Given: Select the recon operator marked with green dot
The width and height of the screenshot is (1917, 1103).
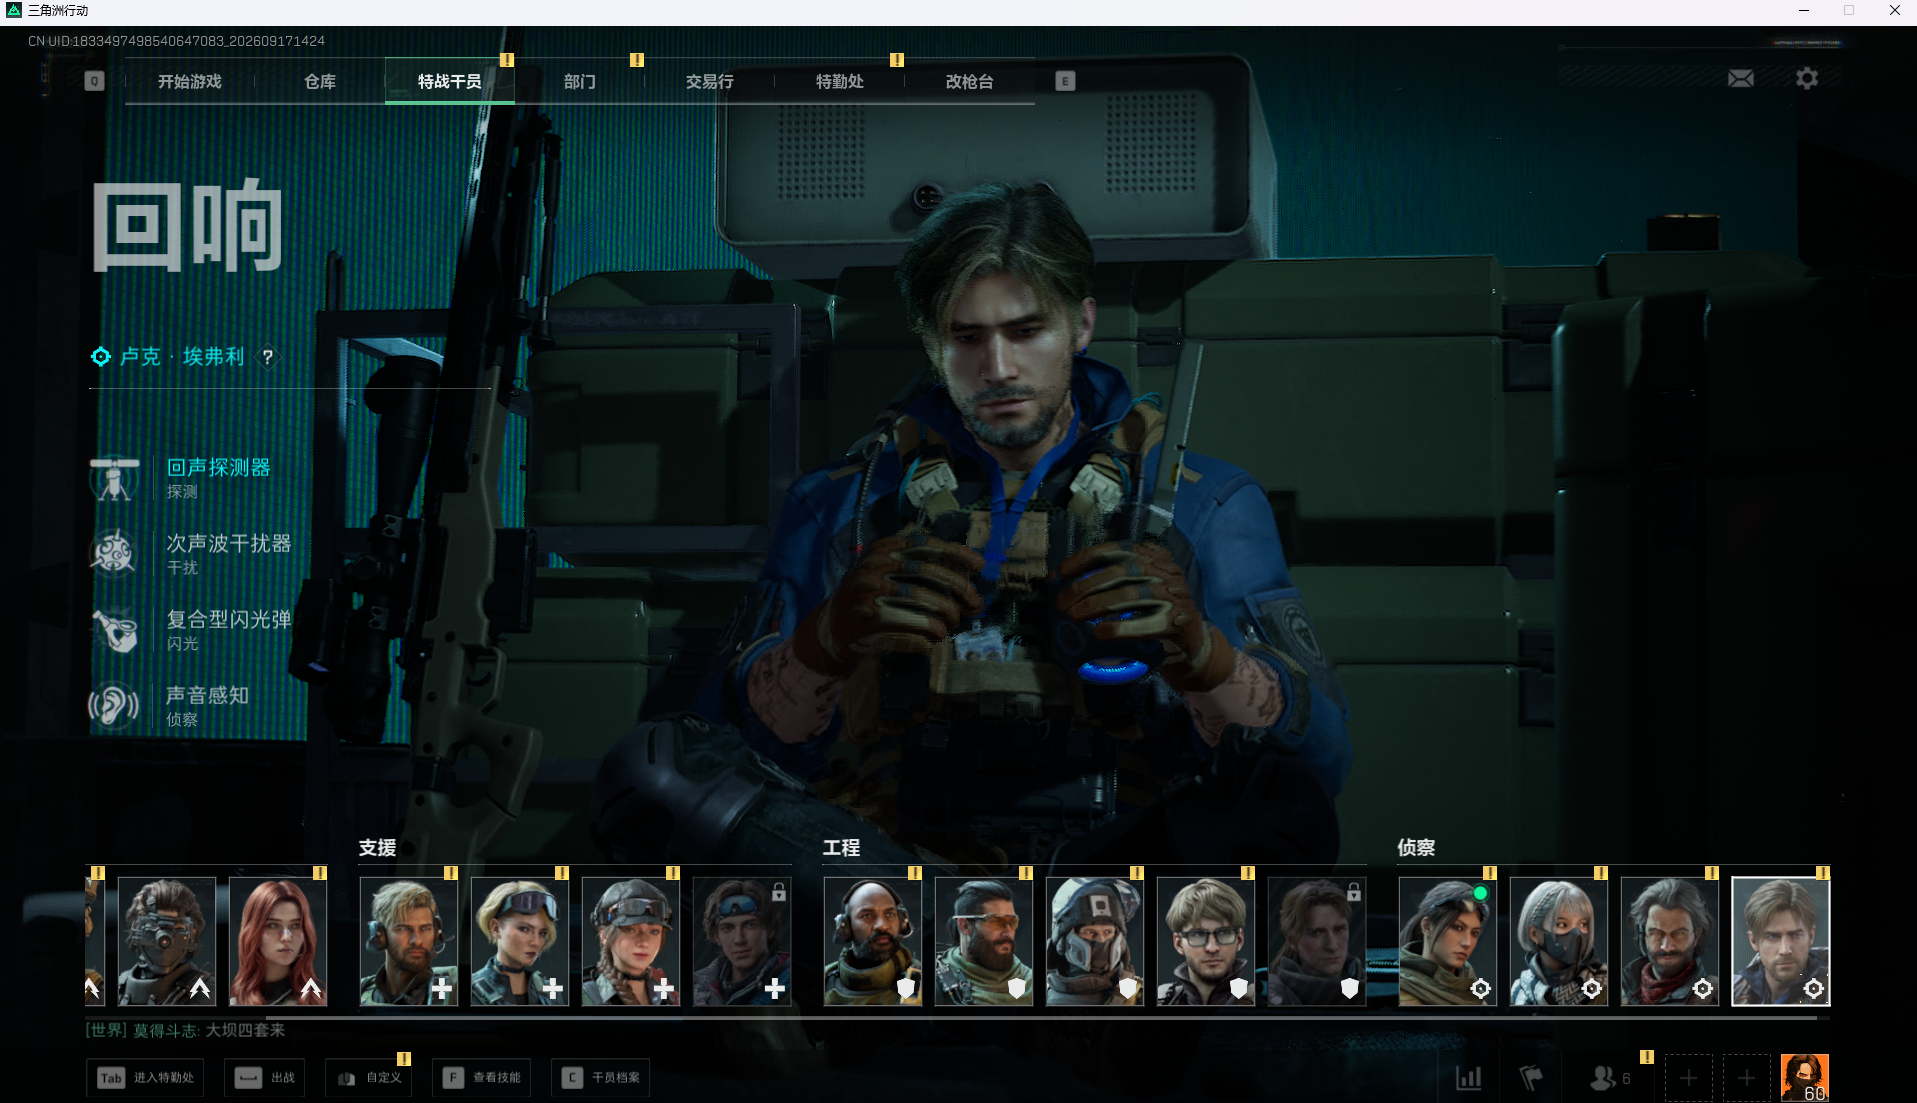Looking at the screenshot, I should [x=1448, y=941].
